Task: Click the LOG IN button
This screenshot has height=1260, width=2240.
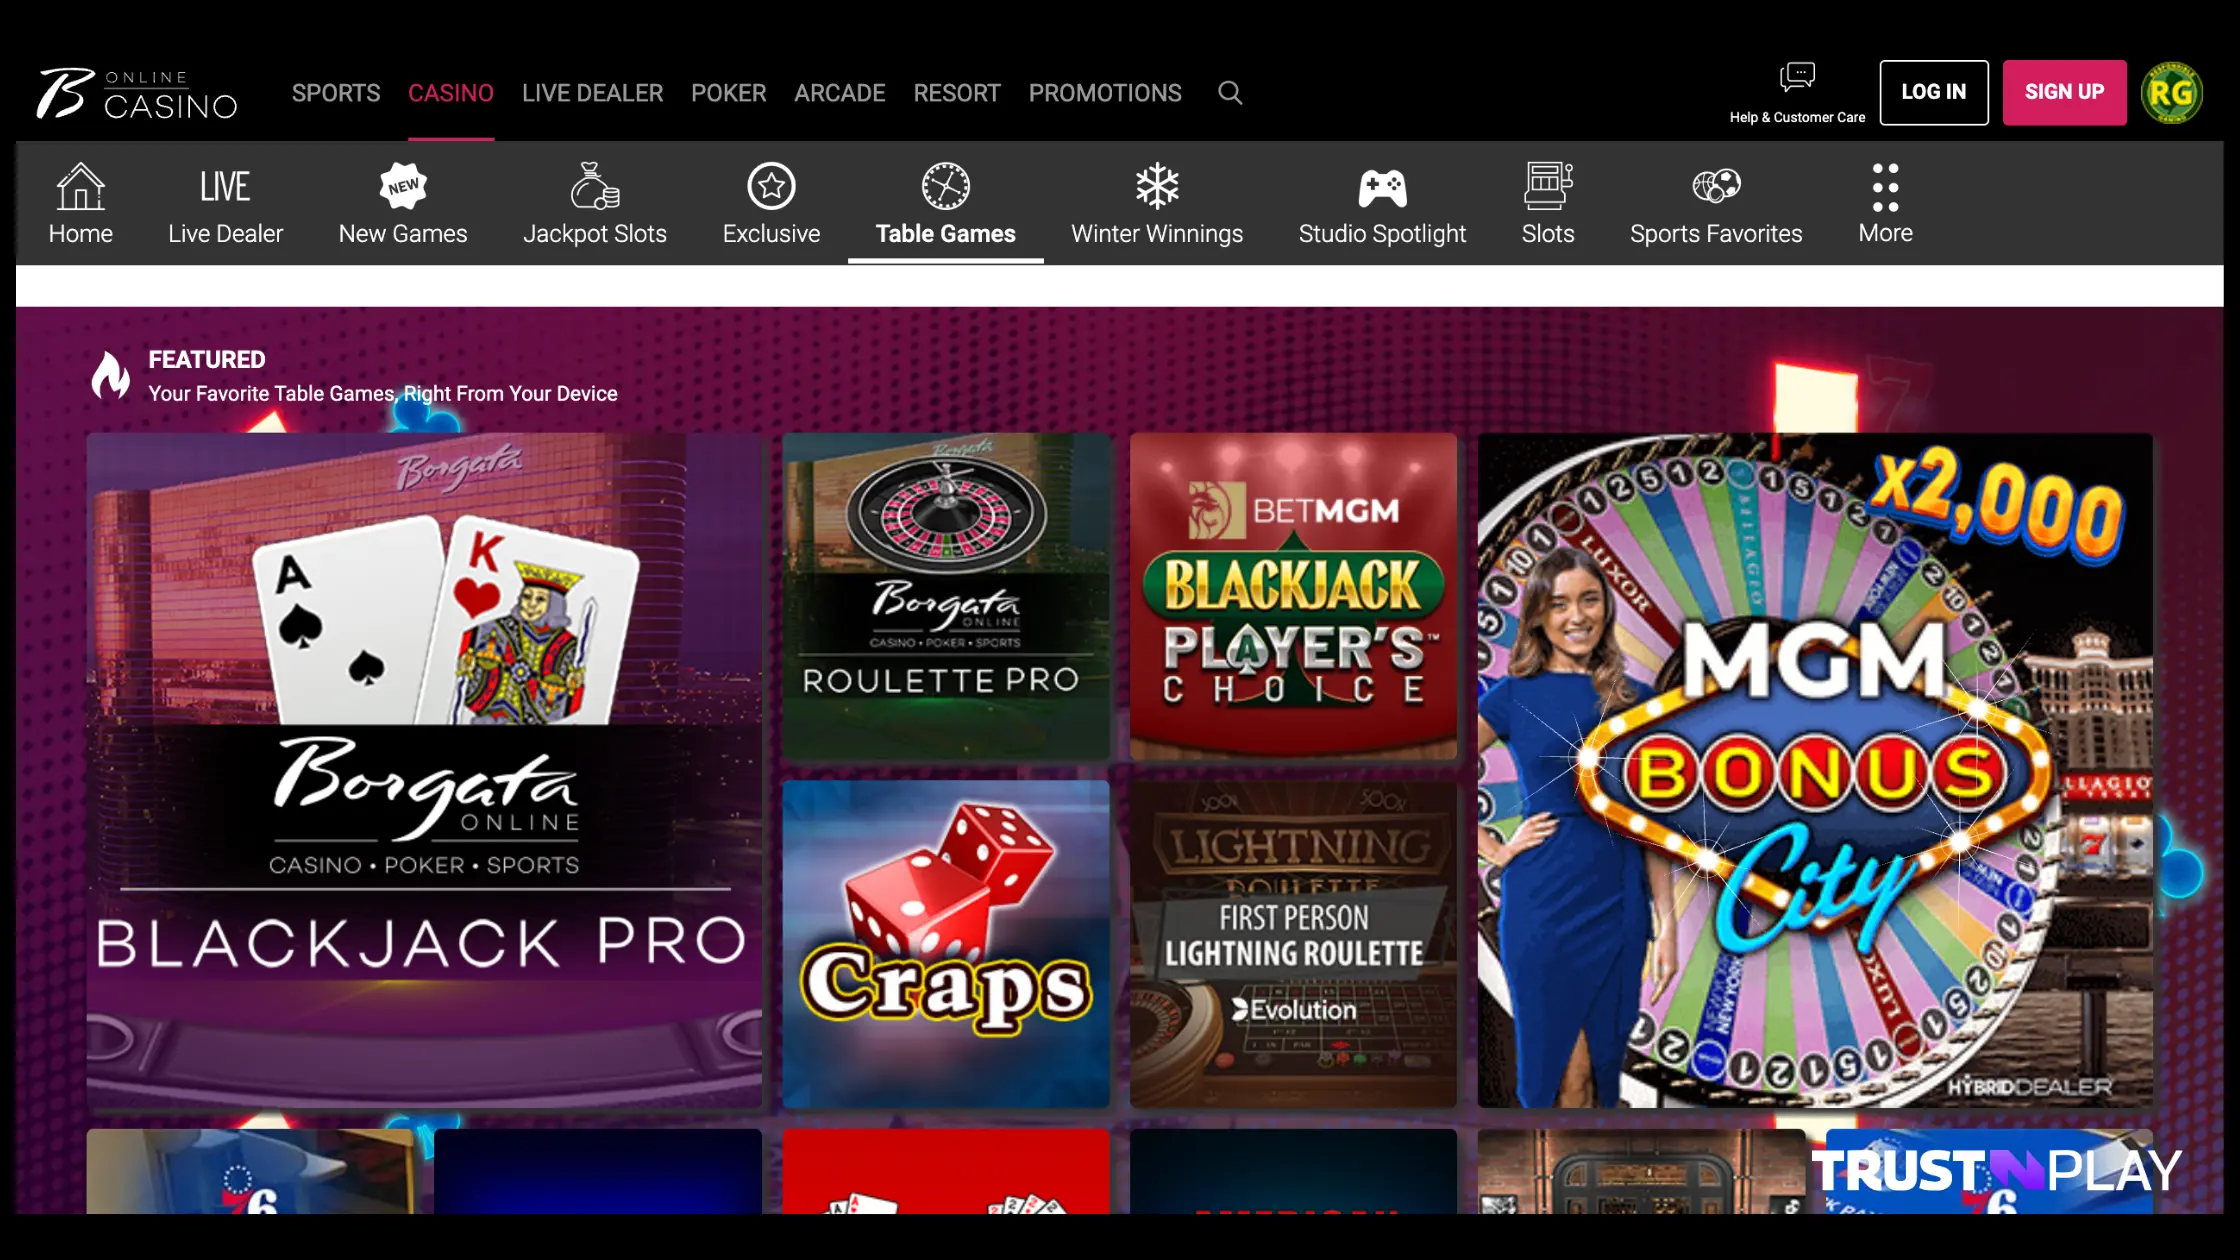Action: pyautogui.click(x=1934, y=92)
